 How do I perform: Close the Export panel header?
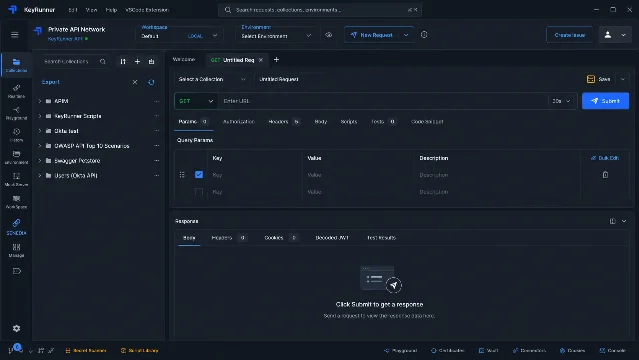[135, 82]
